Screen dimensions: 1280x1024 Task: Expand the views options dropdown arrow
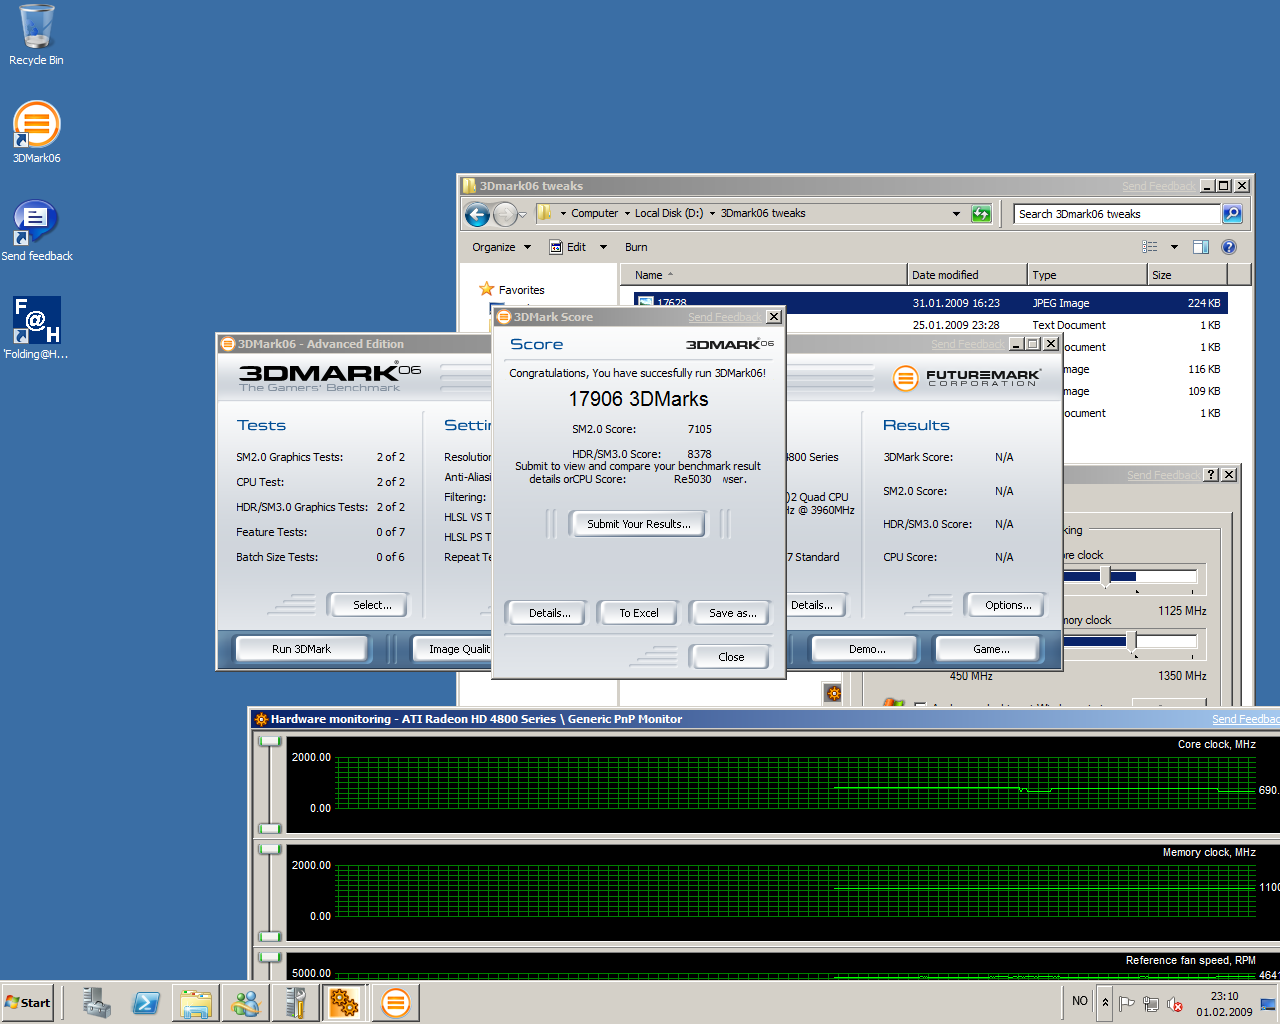(1174, 247)
